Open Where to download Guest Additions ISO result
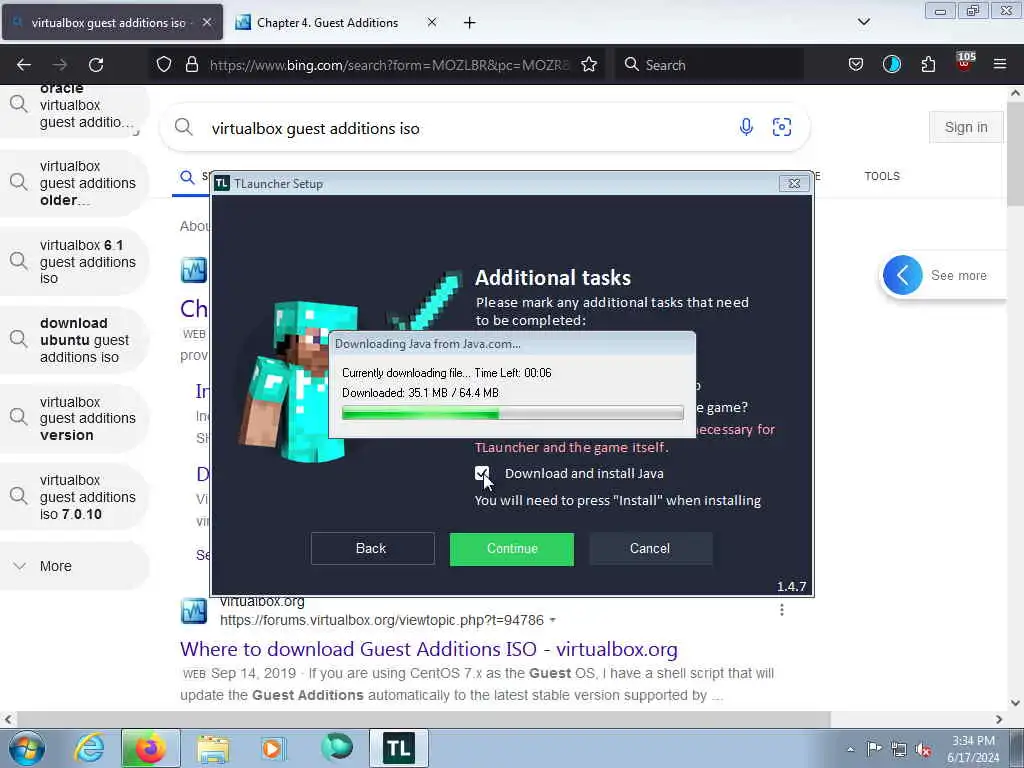This screenshot has height=768, width=1024. pyautogui.click(x=428, y=649)
